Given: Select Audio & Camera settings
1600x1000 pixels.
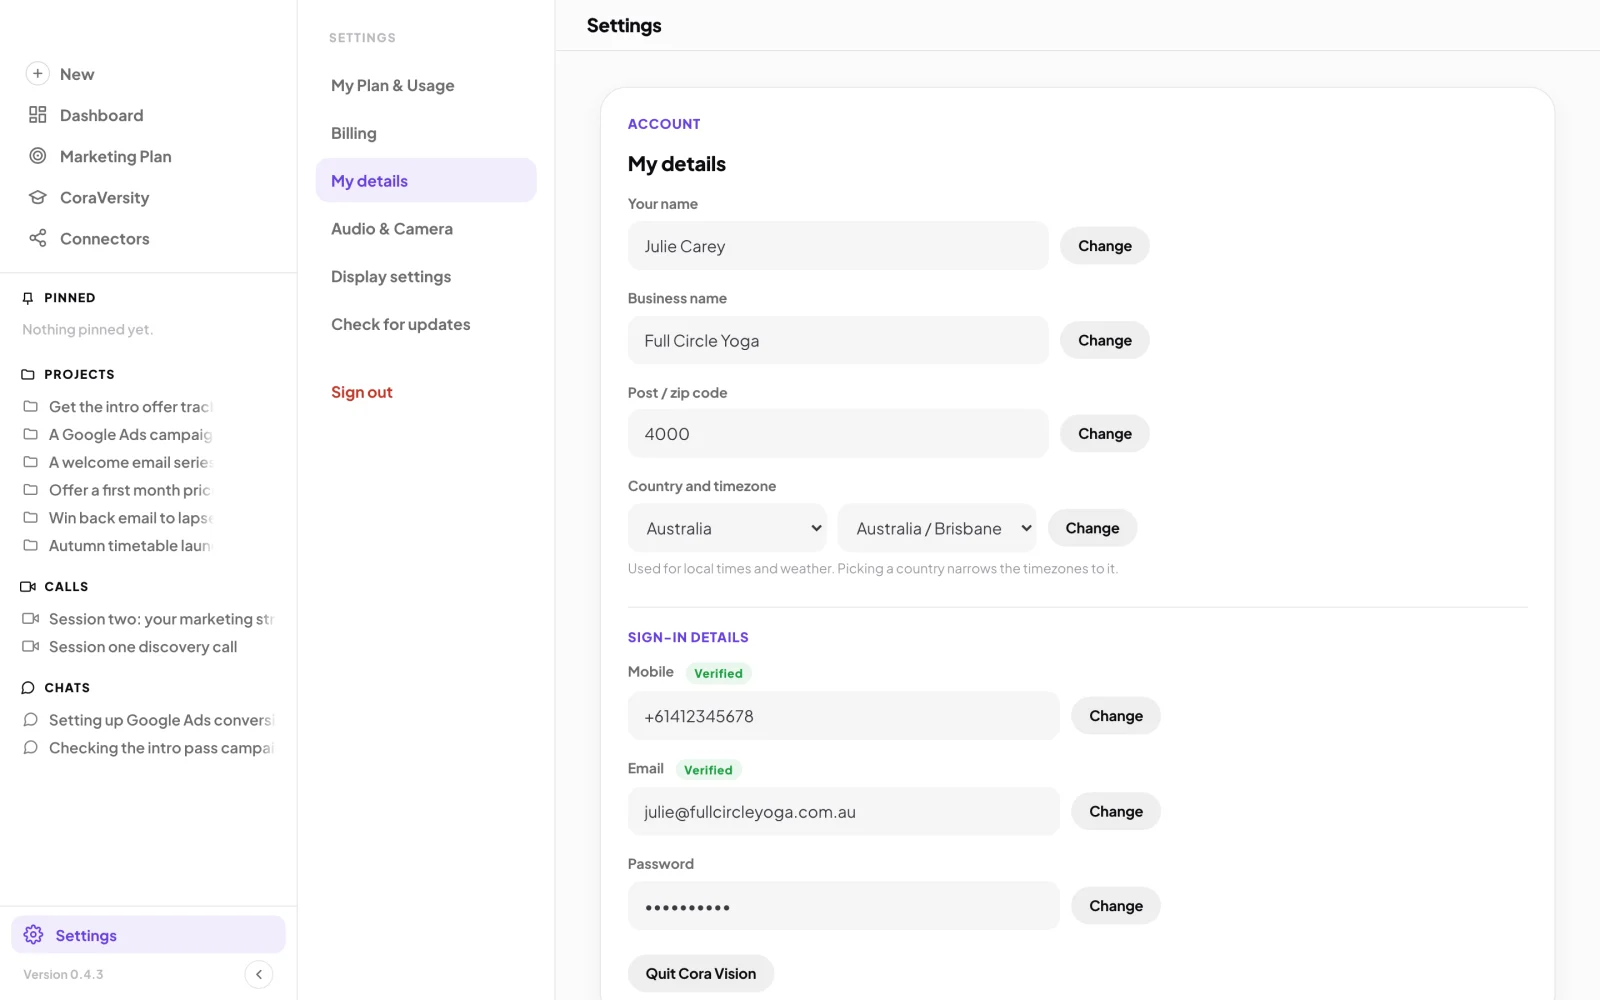Looking at the screenshot, I should point(426,229).
